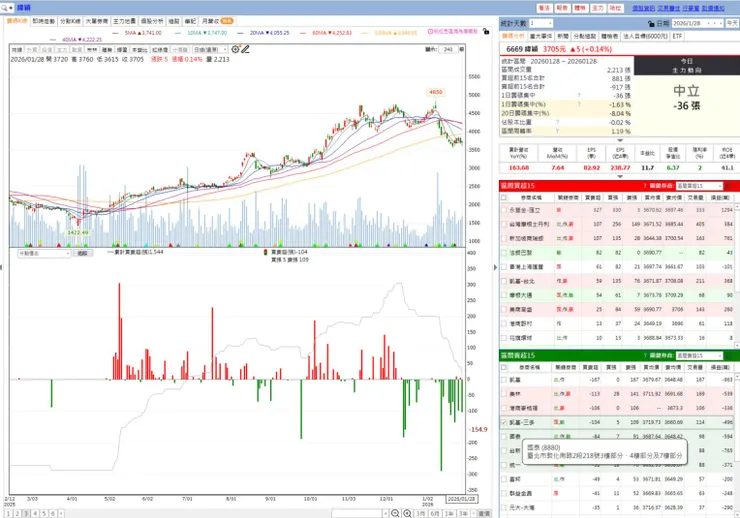Click down arrow of buy-table scrollbar
Image resolution: width=740 pixels, height=518 pixels.
tap(737, 346)
